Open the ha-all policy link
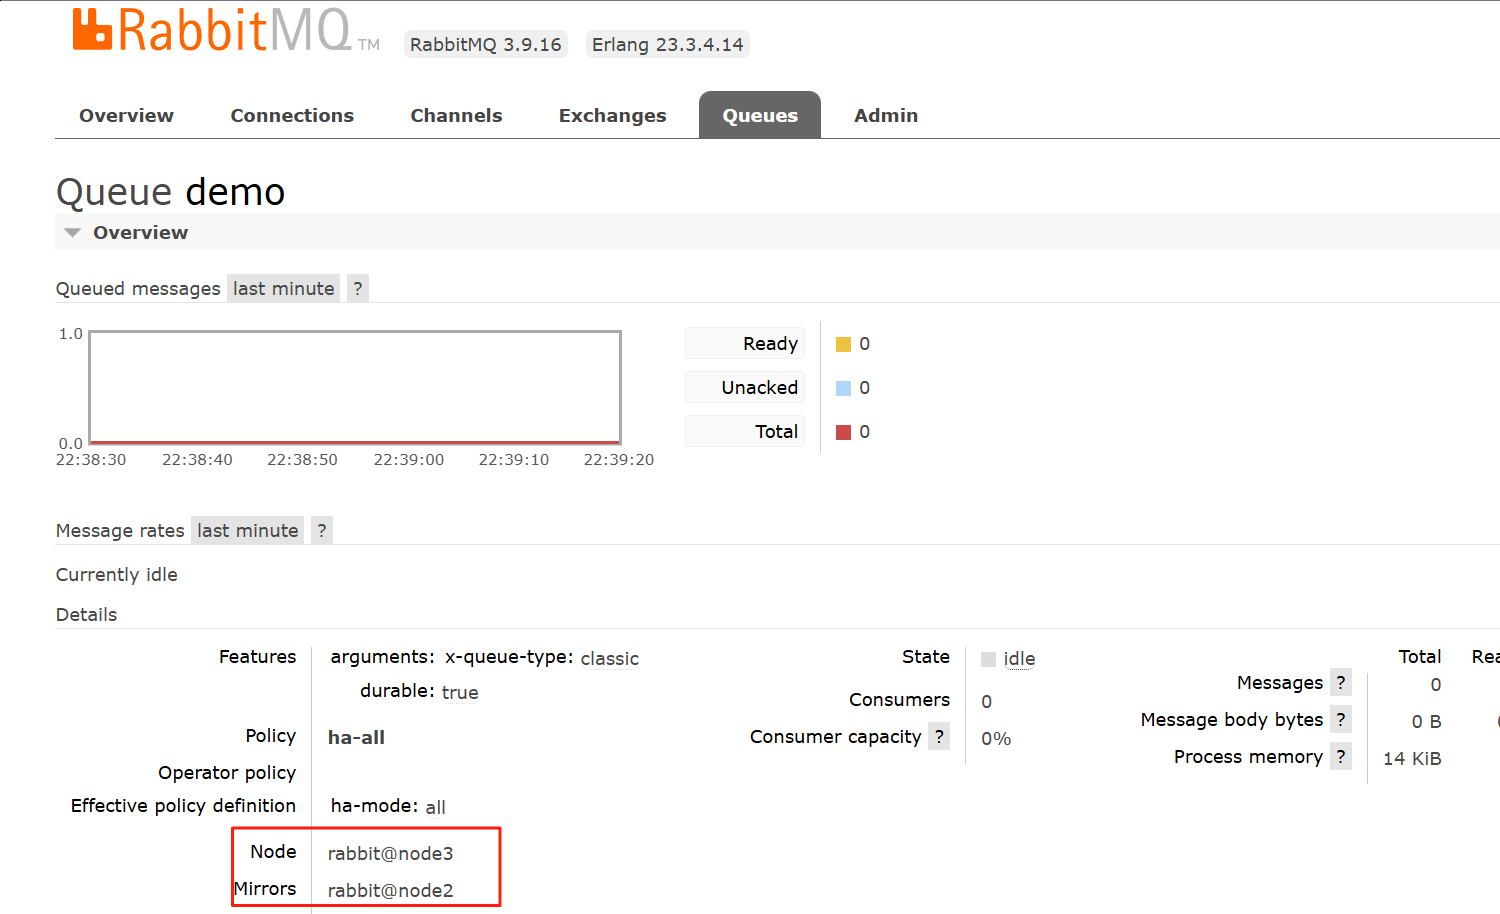Screen dimensions: 1500x914 [356, 737]
